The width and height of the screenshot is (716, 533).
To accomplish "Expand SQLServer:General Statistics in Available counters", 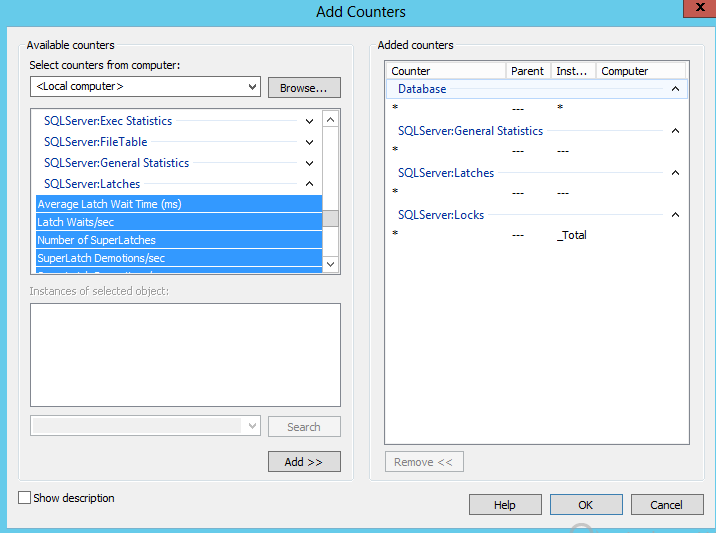I will (309, 163).
